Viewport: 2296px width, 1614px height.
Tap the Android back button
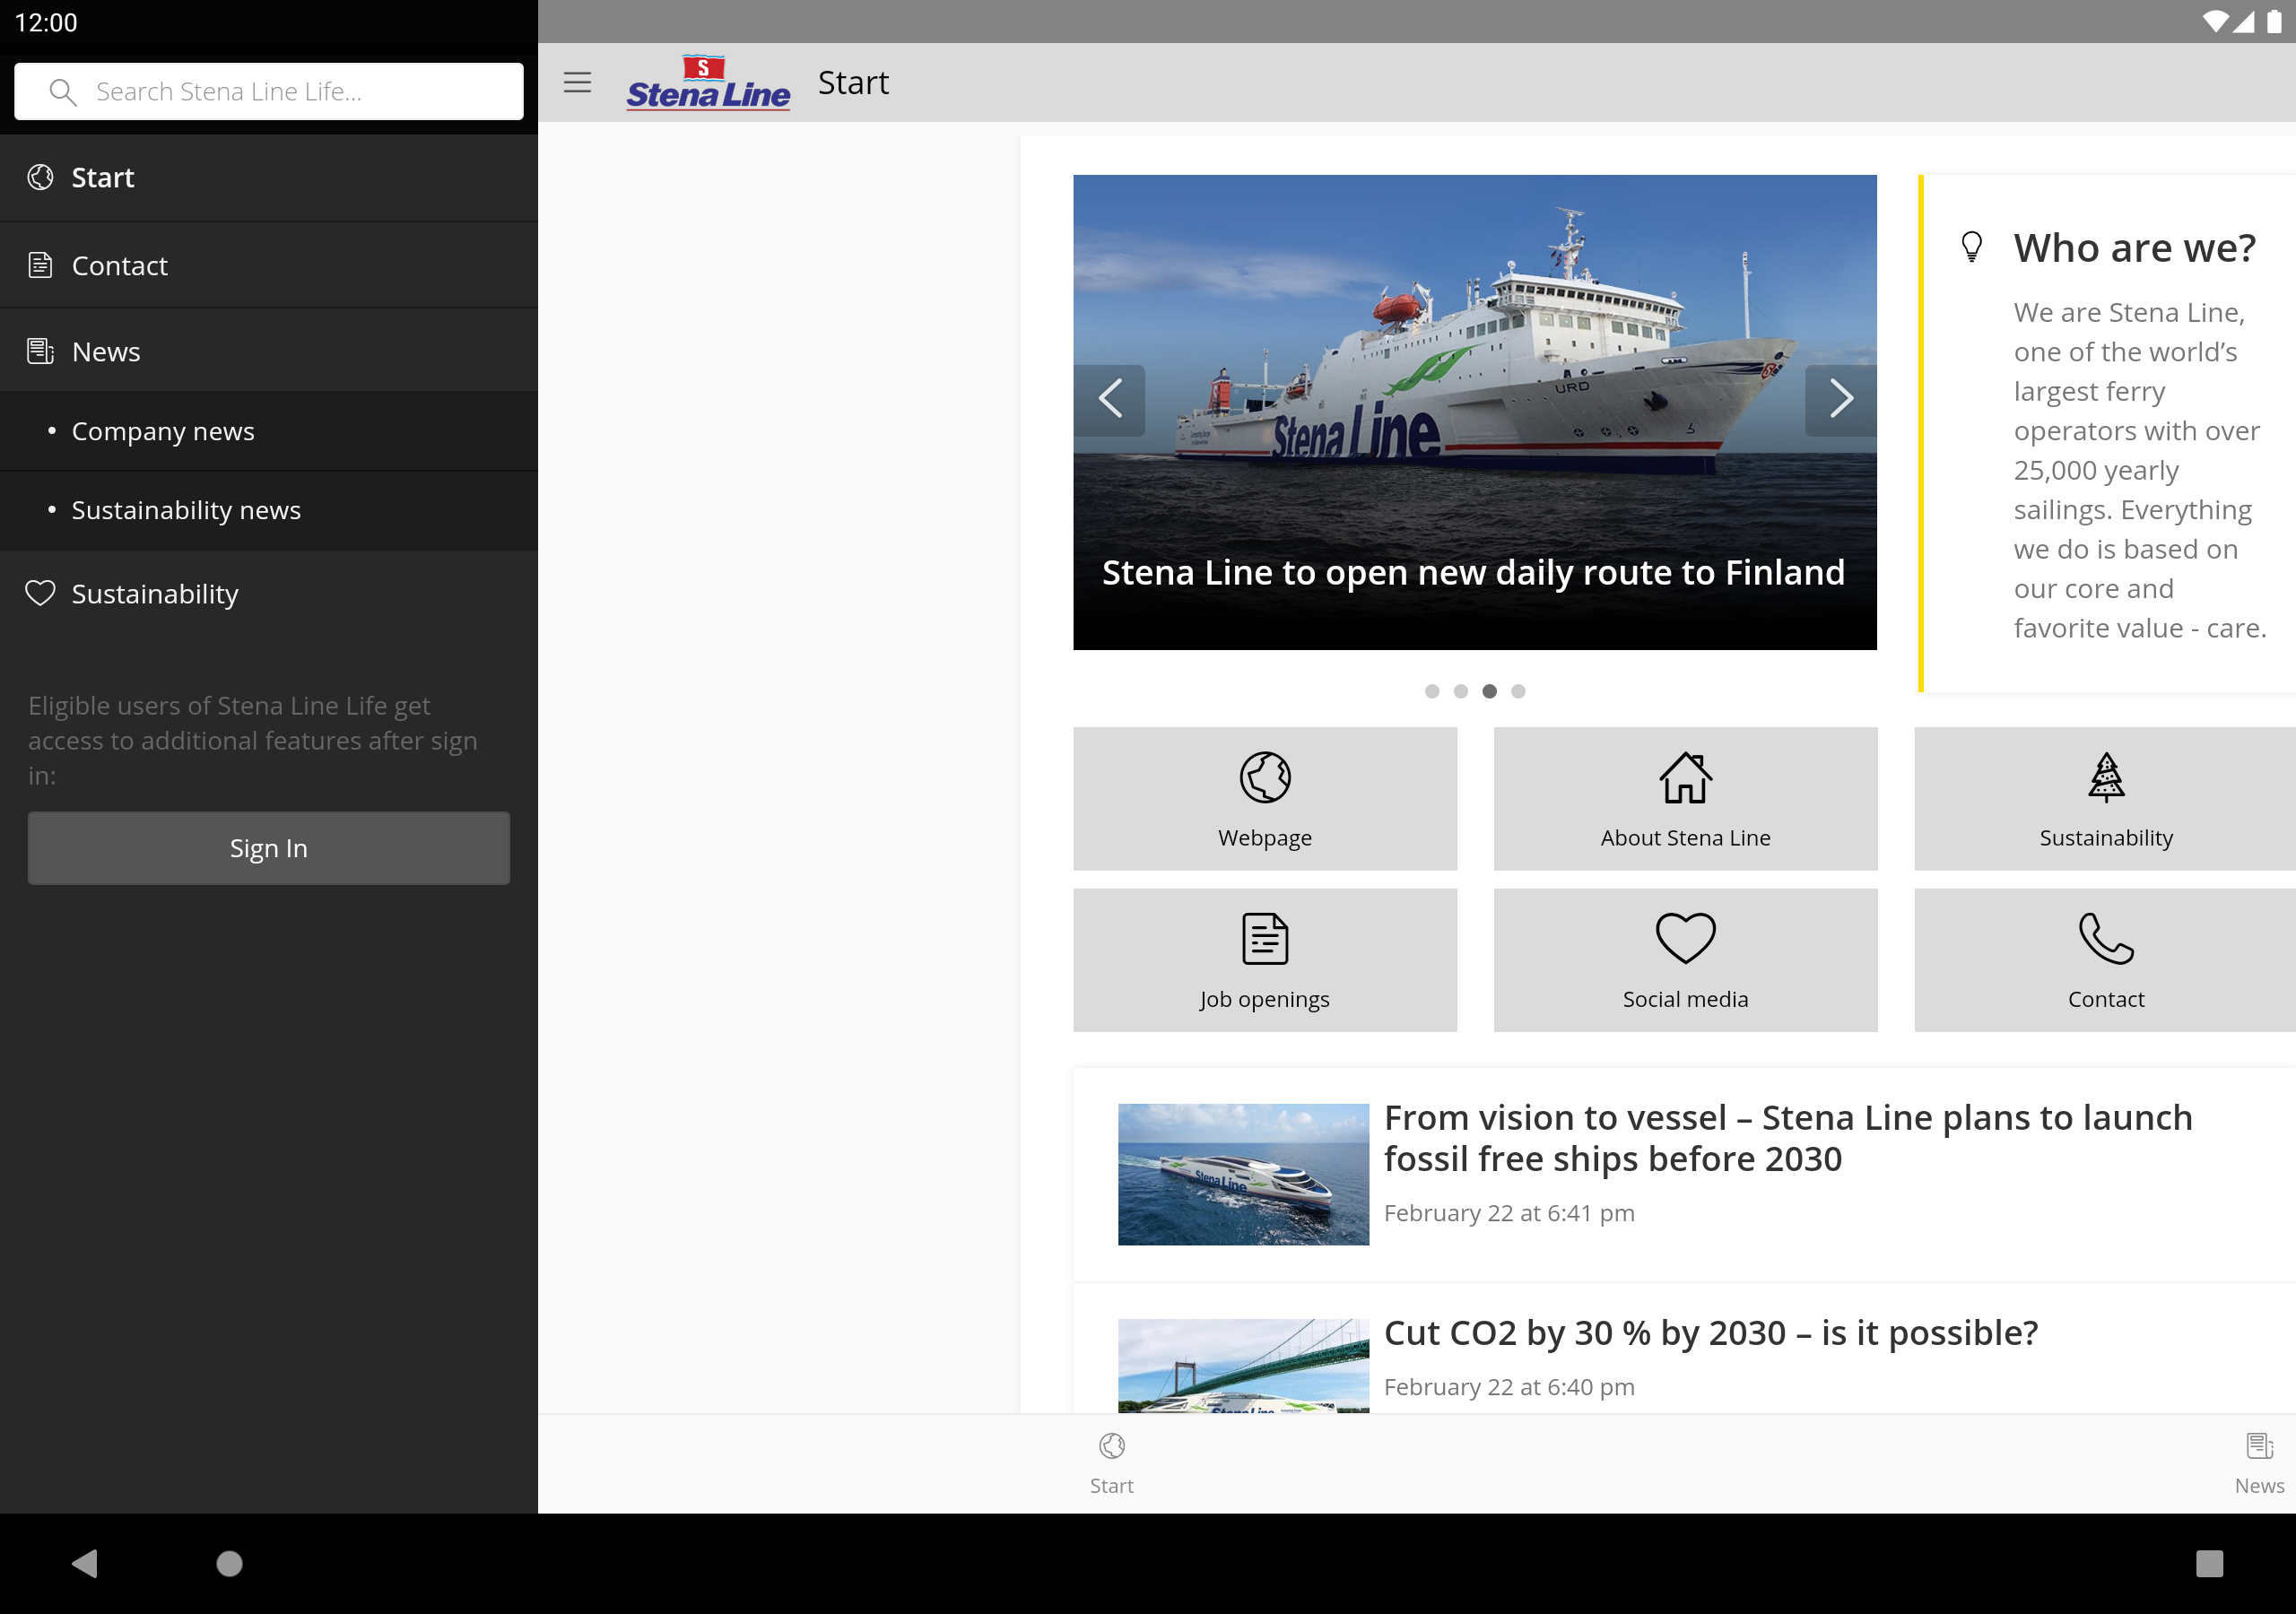(x=85, y=1563)
